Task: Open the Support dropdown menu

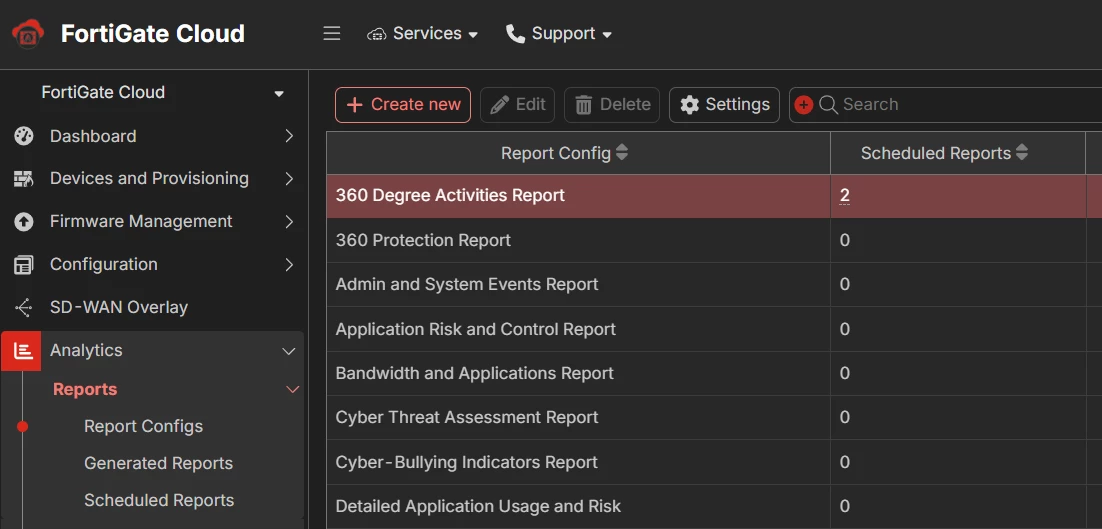Action: (559, 34)
